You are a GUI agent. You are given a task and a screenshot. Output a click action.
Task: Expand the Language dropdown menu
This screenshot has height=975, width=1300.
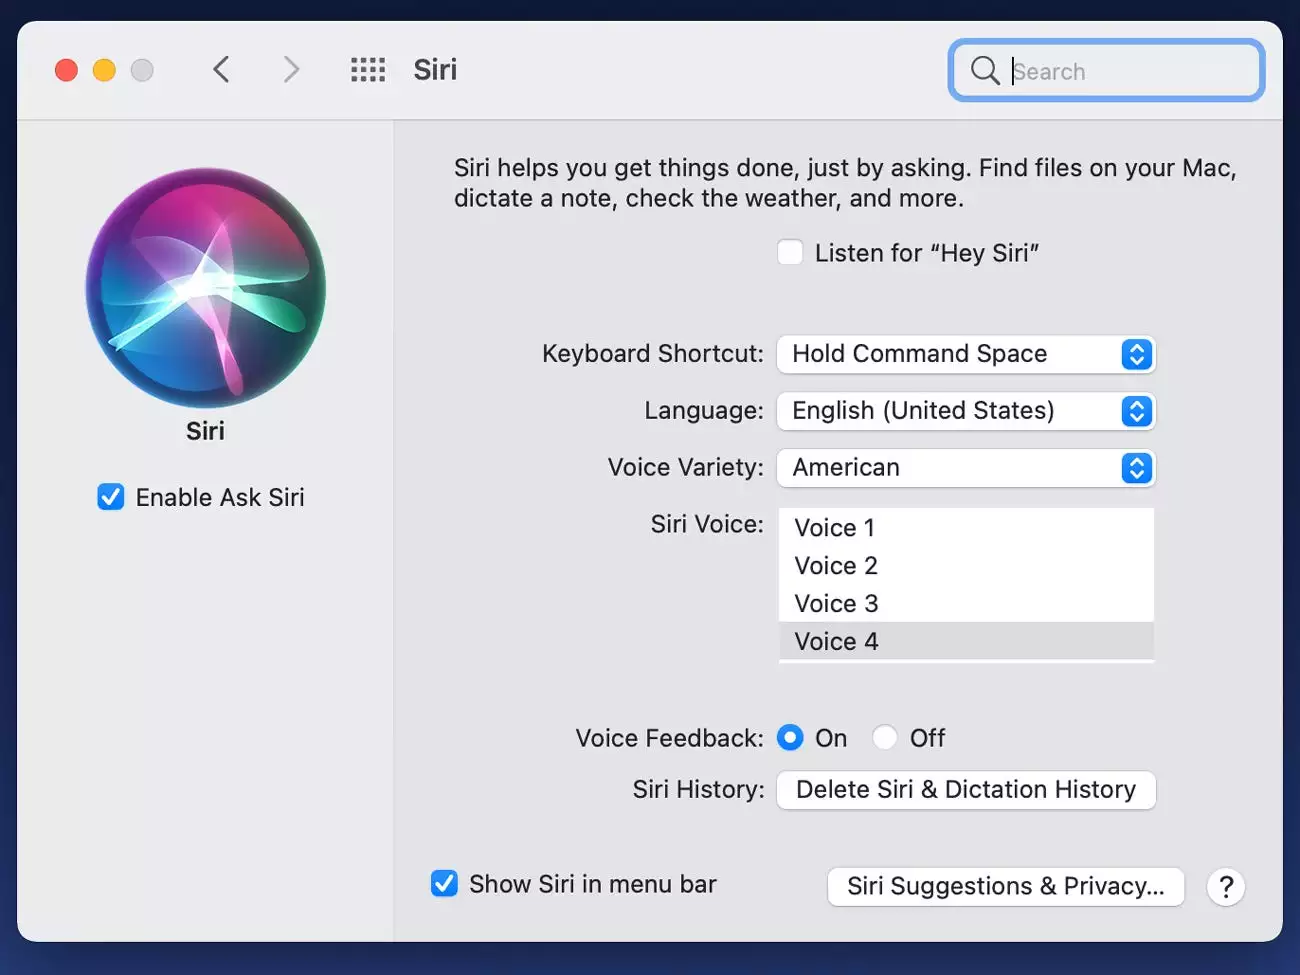click(x=966, y=411)
